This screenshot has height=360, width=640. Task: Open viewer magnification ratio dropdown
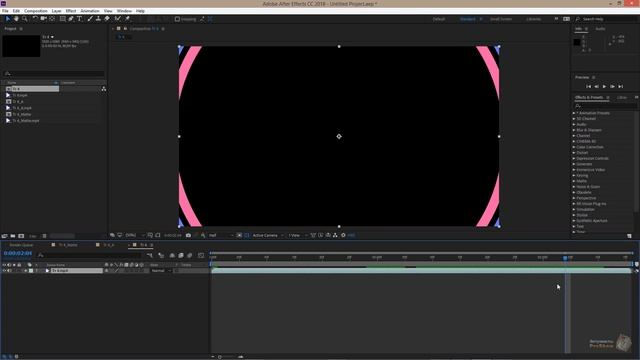[135, 236]
